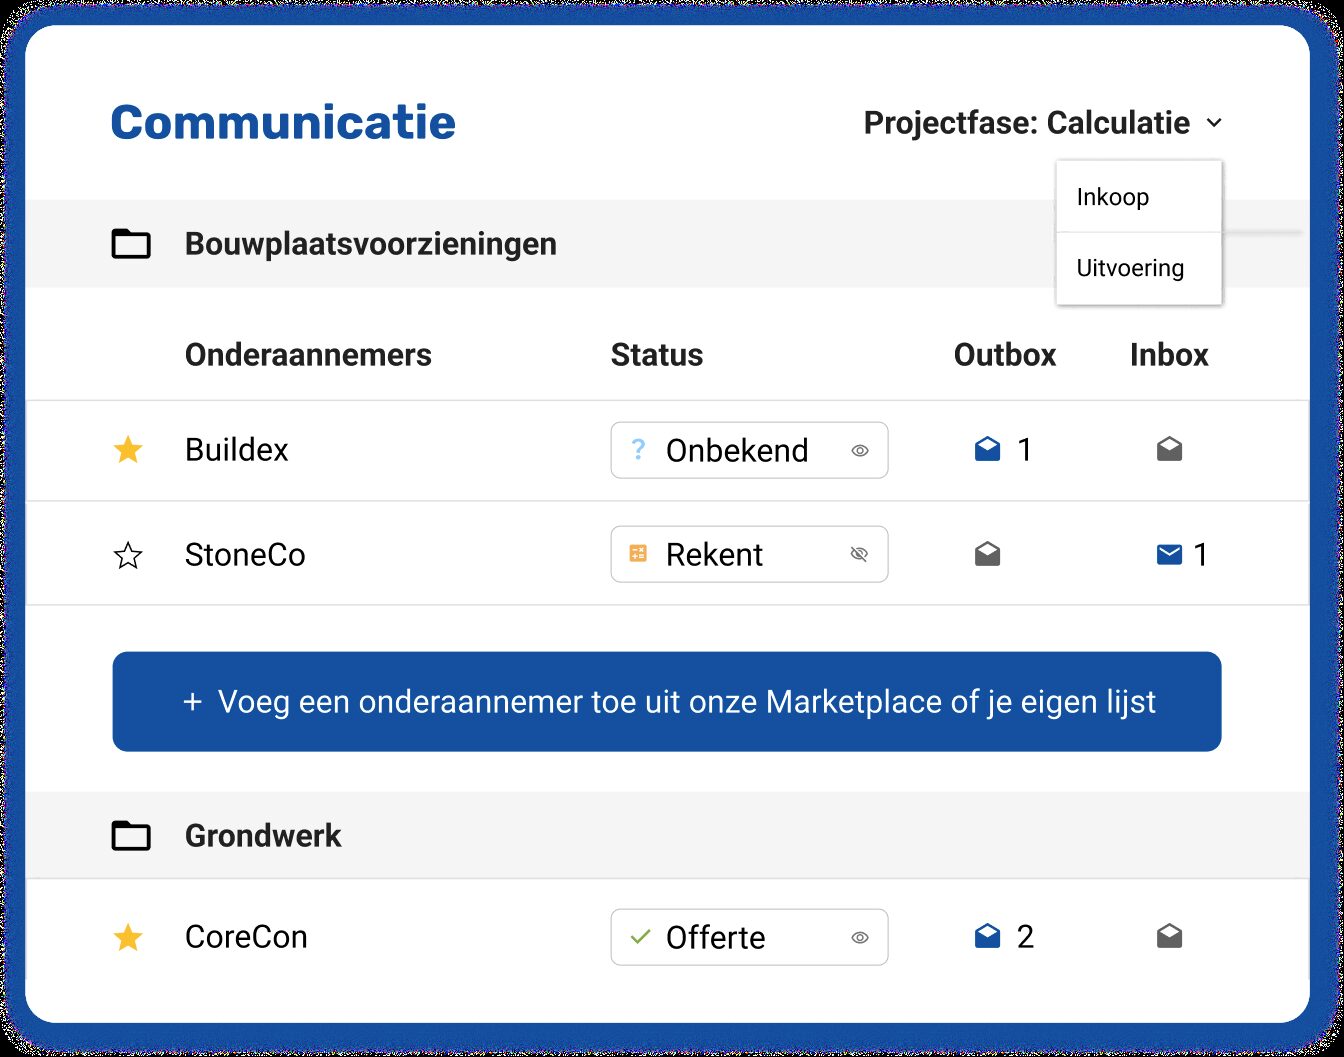Click the calculator icon for Rekent
The height and width of the screenshot is (1057, 1344).
point(638,554)
